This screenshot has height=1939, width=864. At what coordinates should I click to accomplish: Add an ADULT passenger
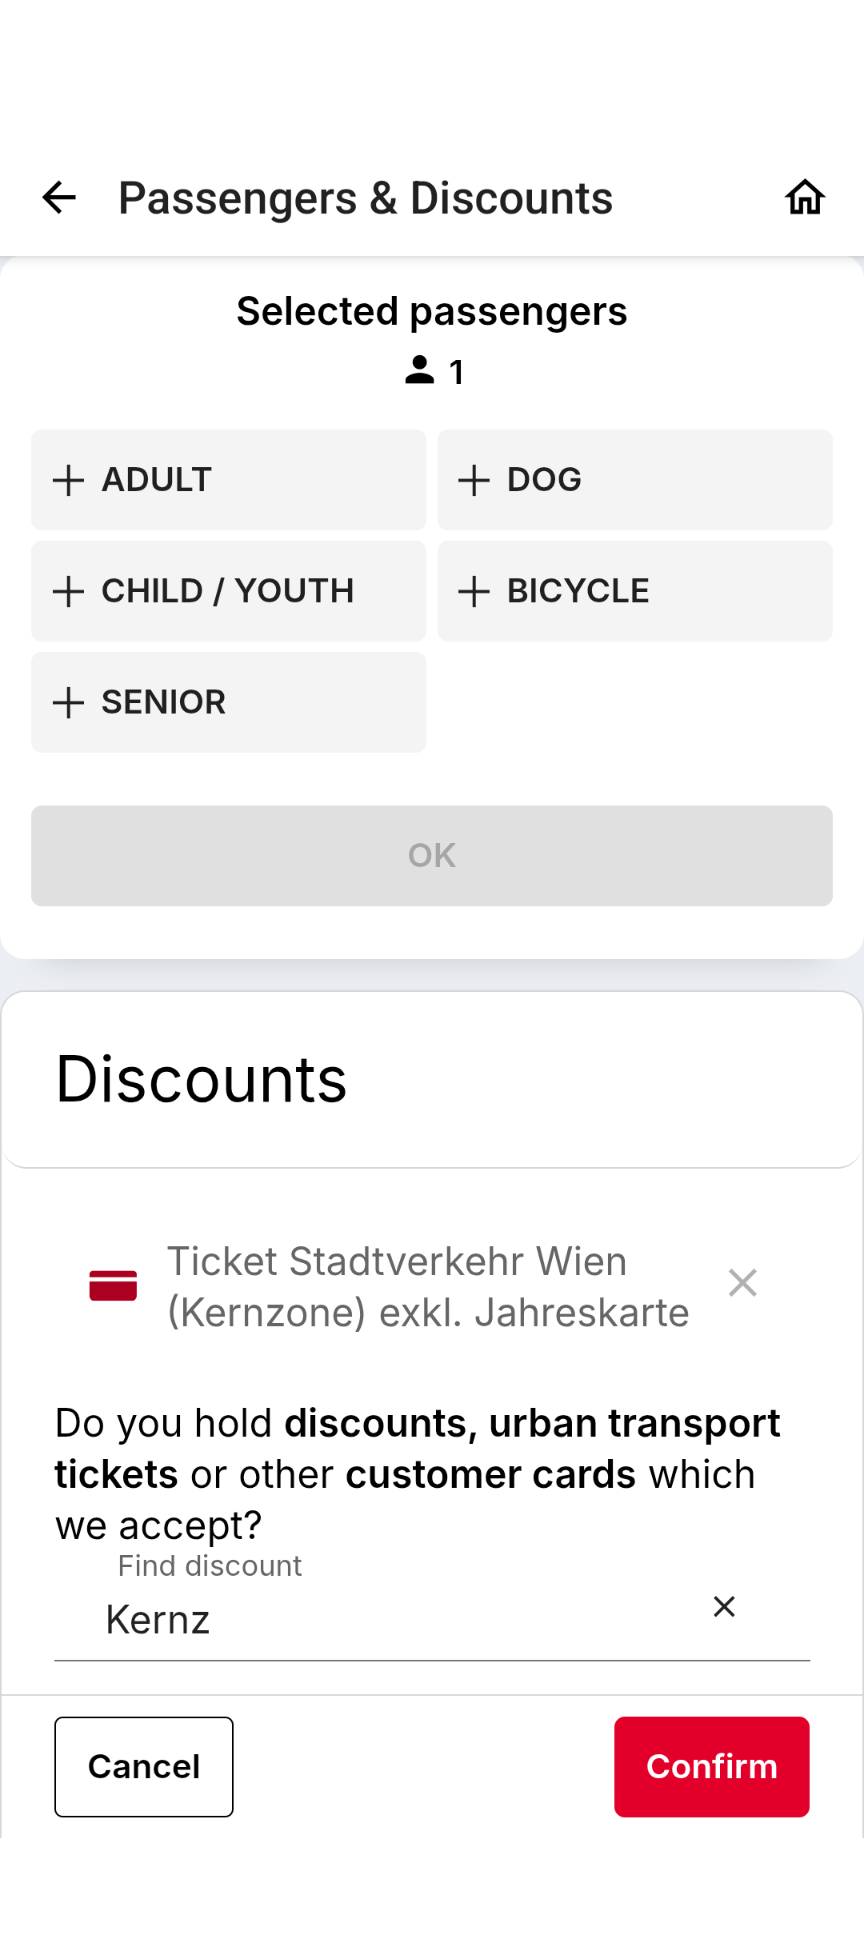(x=228, y=480)
